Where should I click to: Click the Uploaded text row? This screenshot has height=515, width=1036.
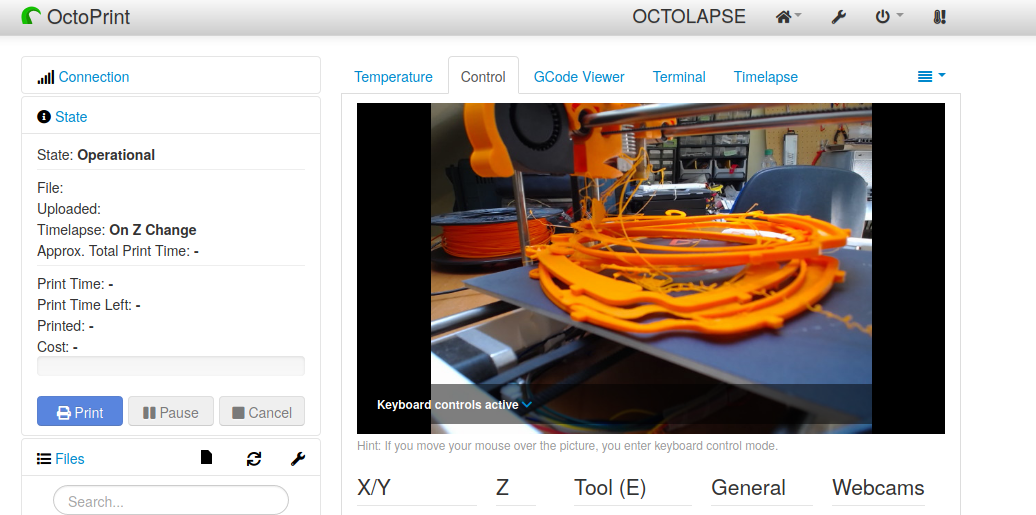tap(69, 209)
